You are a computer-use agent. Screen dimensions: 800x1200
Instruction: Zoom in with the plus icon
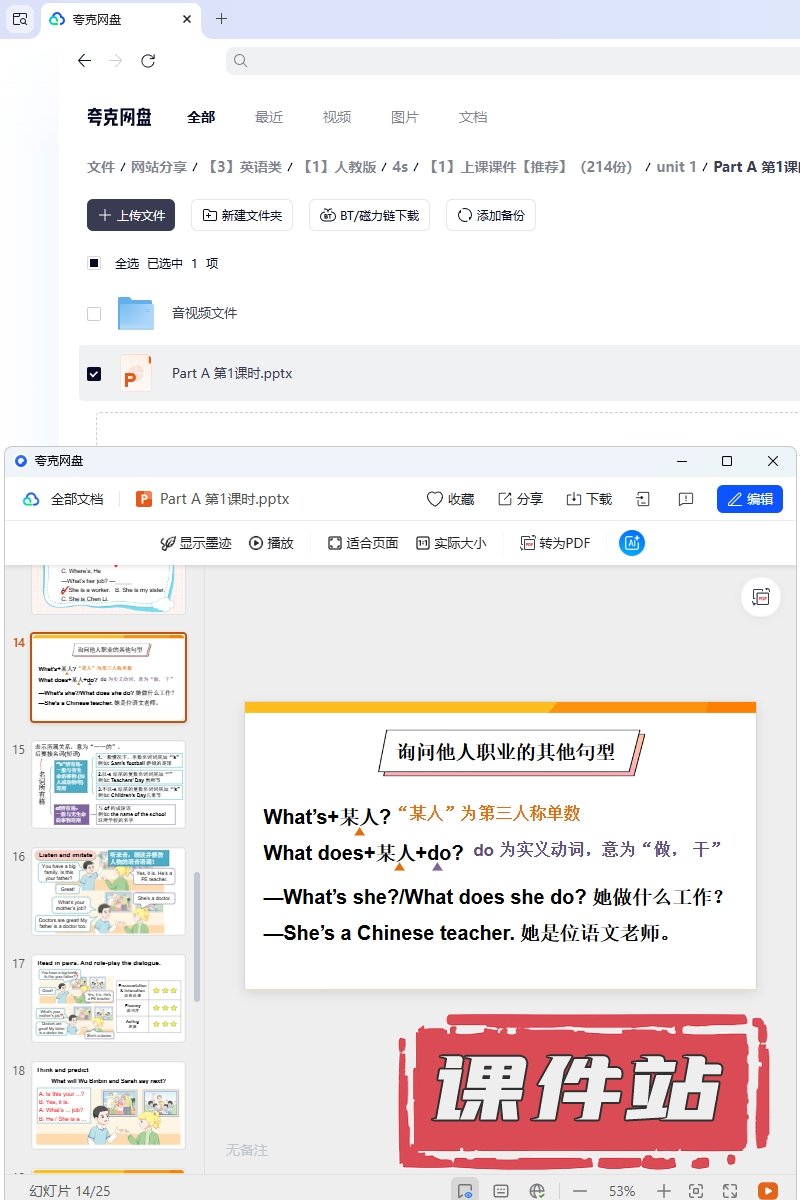click(664, 1190)
